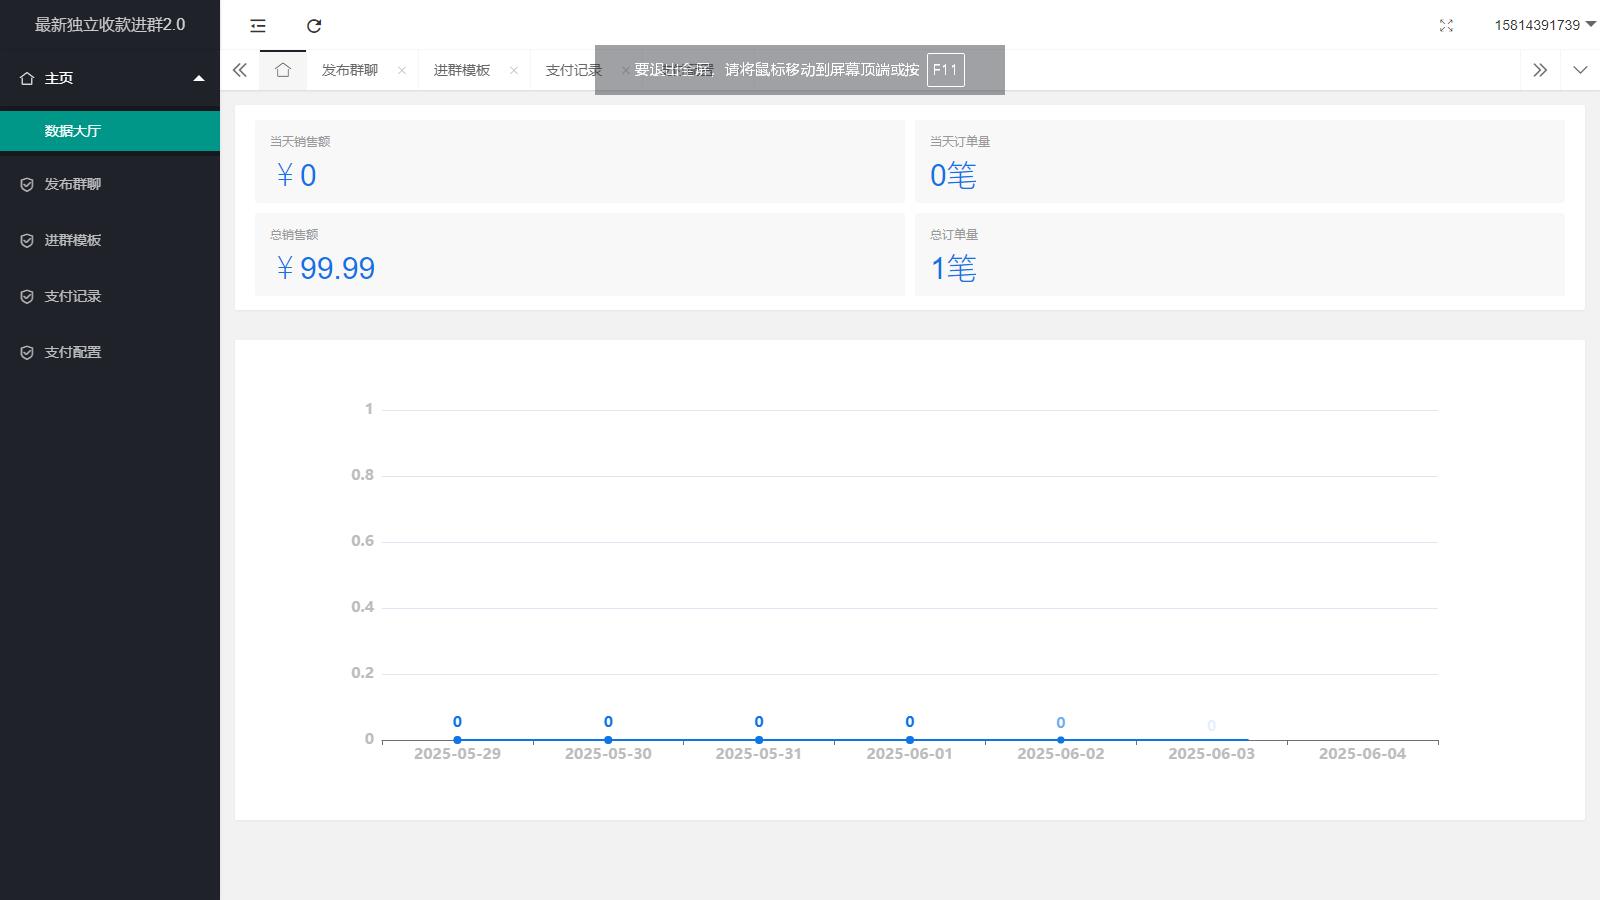Open the 15814391739 account dropdown
This screenshot has width=1600, height=900.
click(1544, 25)
